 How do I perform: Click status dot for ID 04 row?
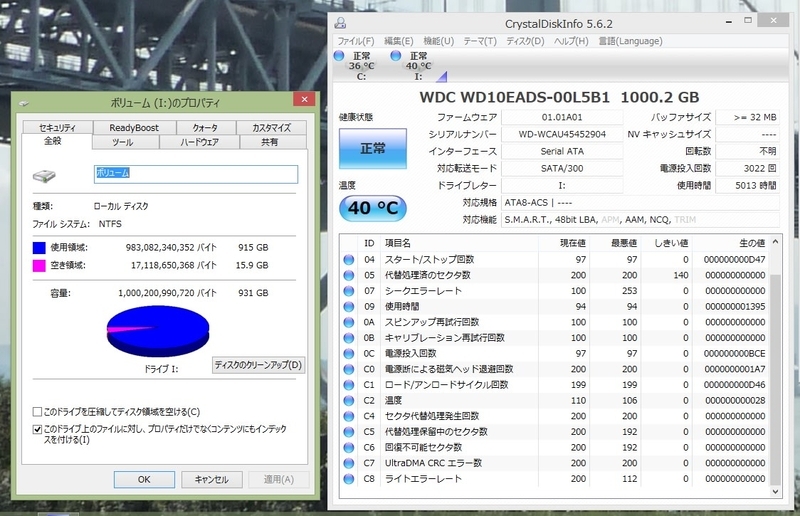[x=349, y=260]
